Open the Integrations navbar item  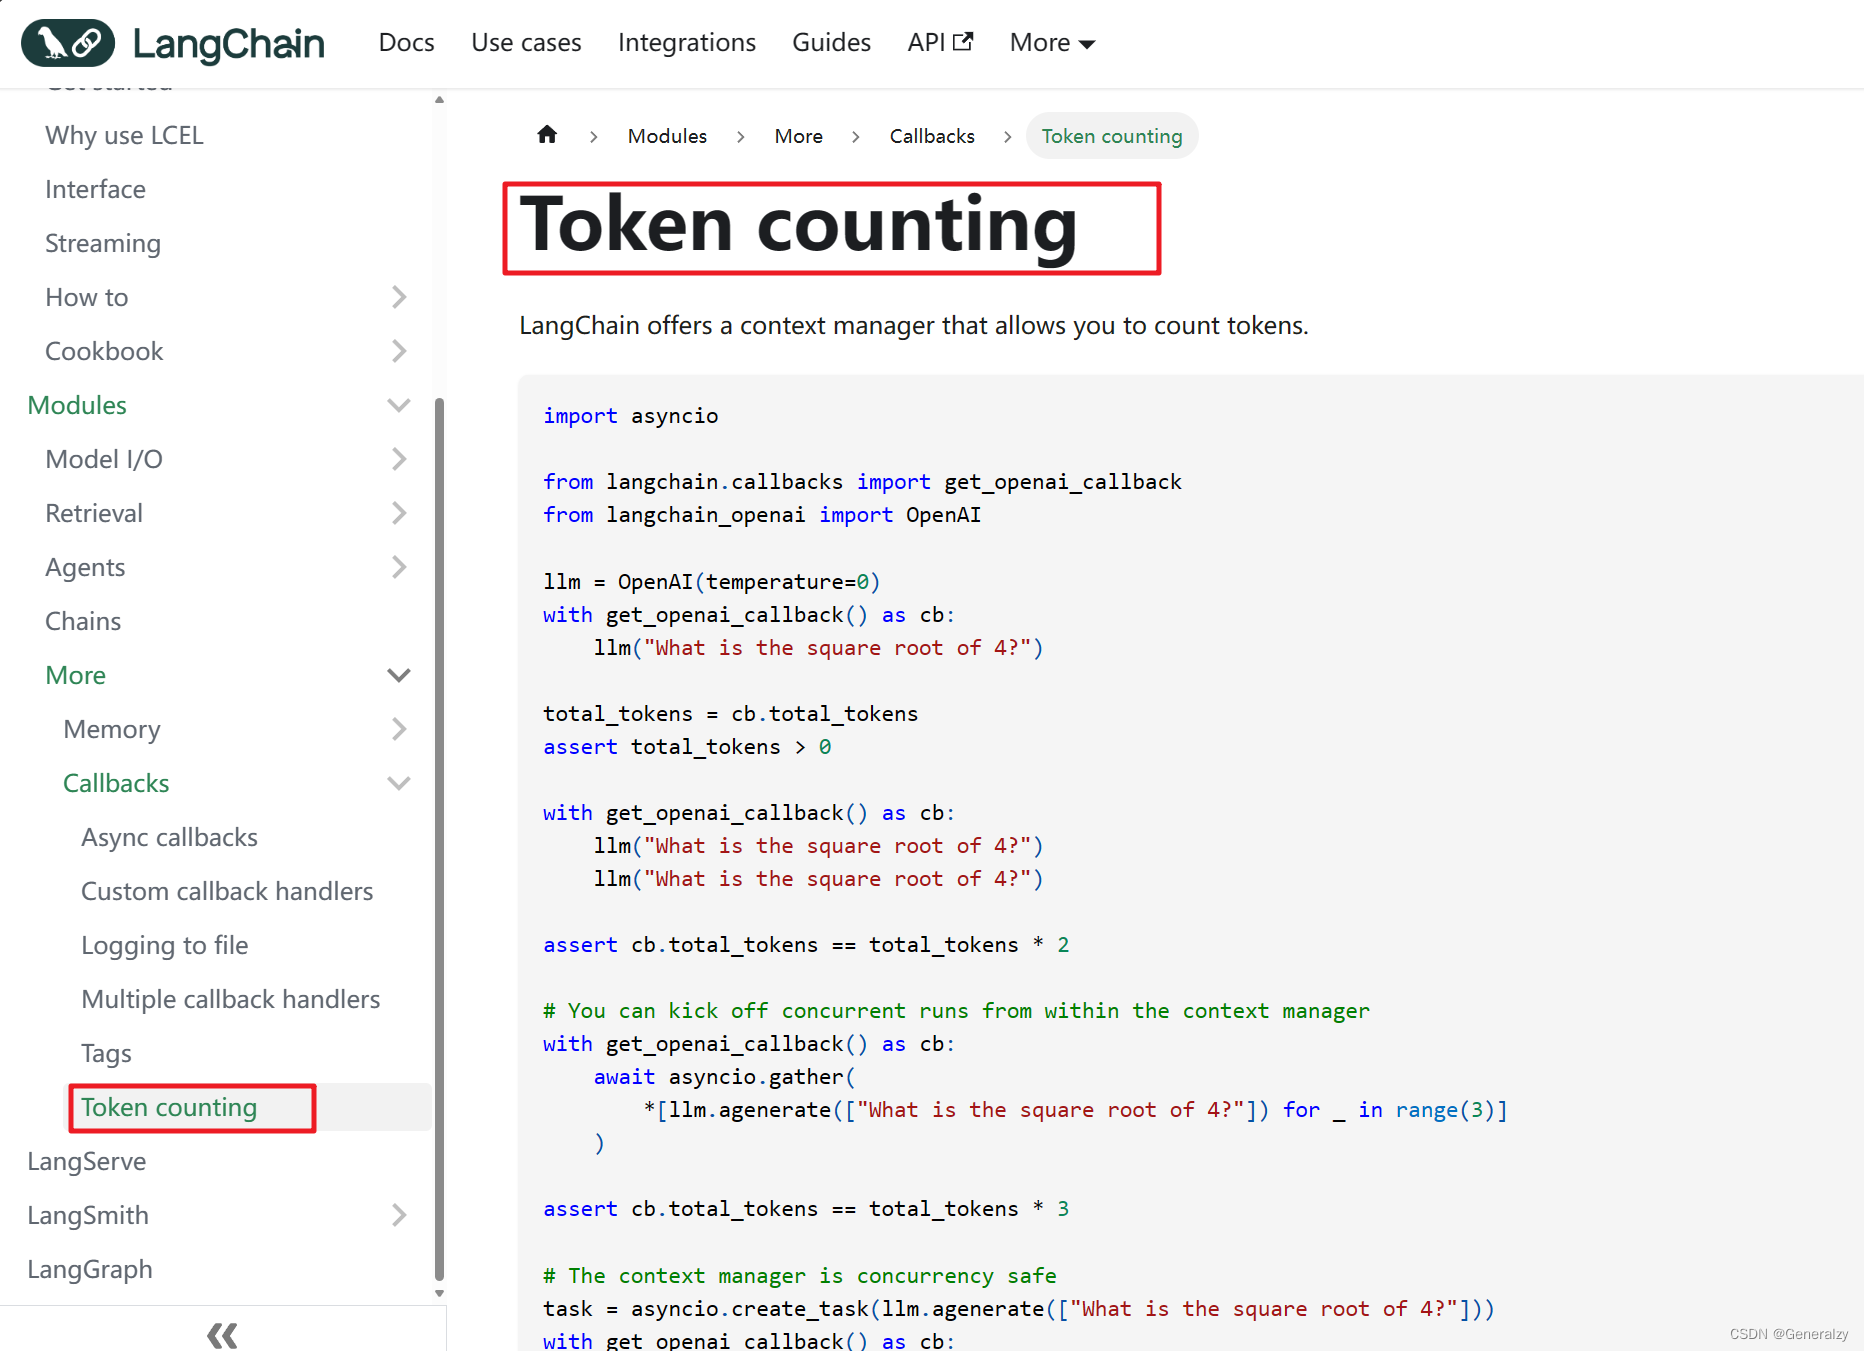tap(687, 42)
